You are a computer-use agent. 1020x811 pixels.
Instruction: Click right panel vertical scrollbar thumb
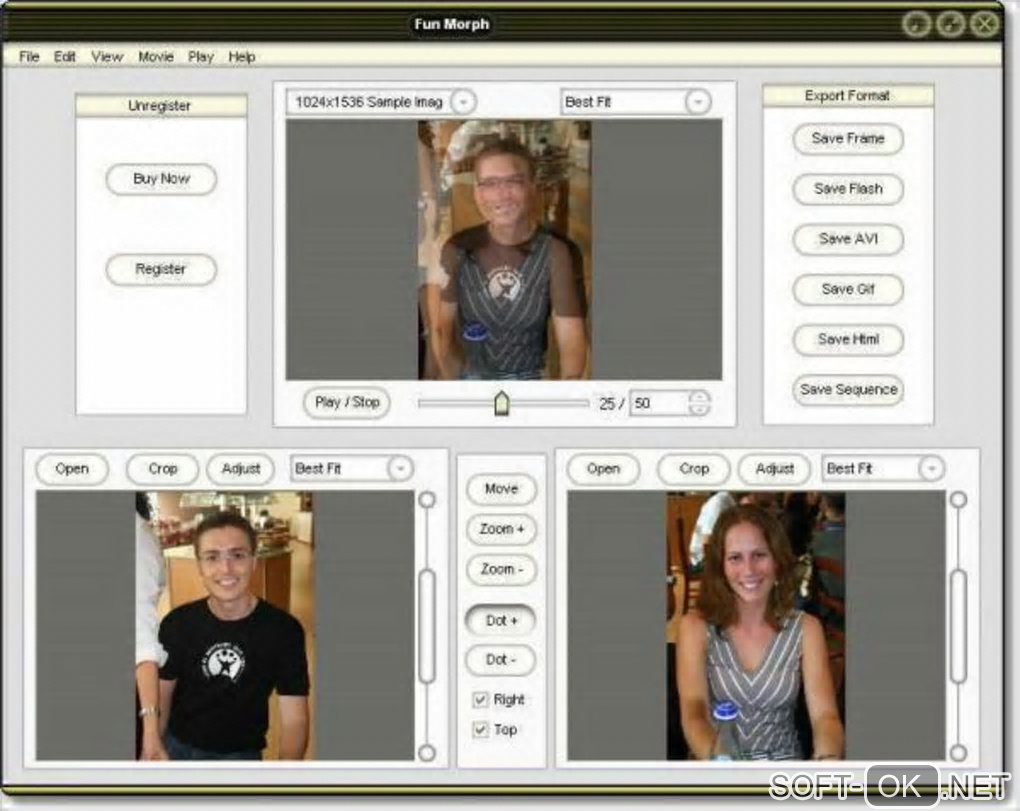pos(958,626)
